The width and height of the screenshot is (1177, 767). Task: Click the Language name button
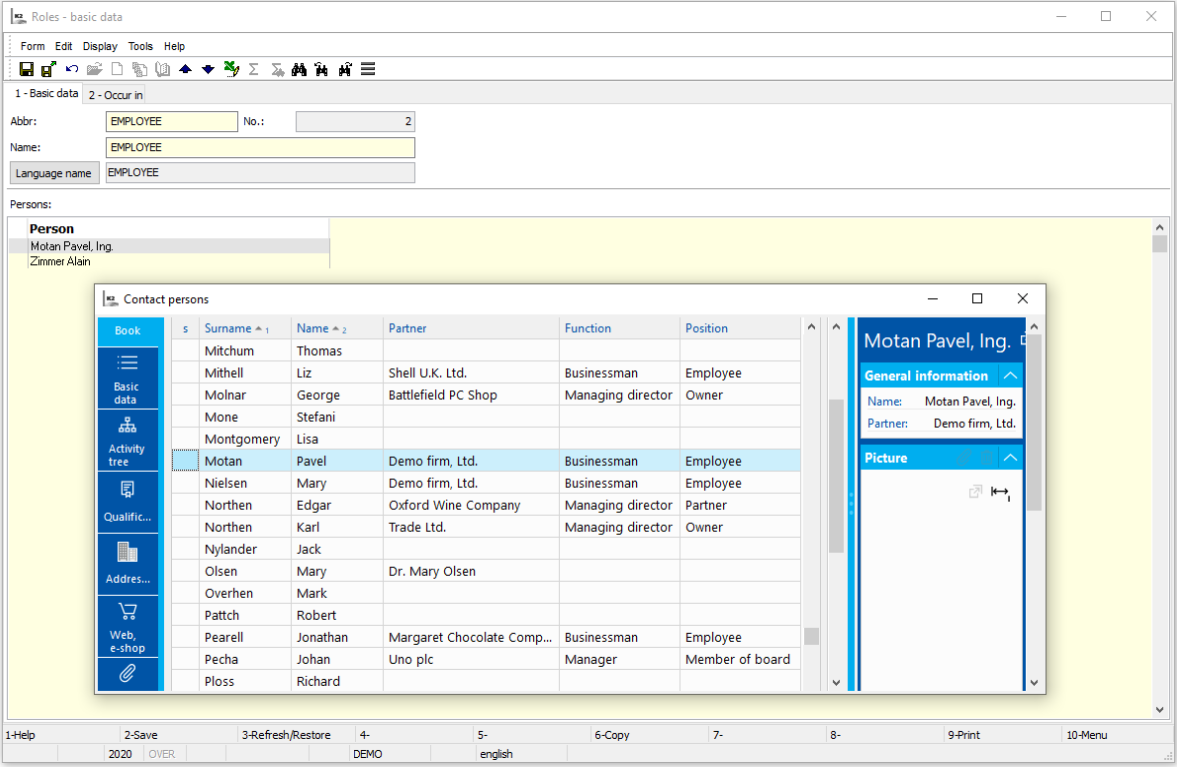click(x=54, y=173)
